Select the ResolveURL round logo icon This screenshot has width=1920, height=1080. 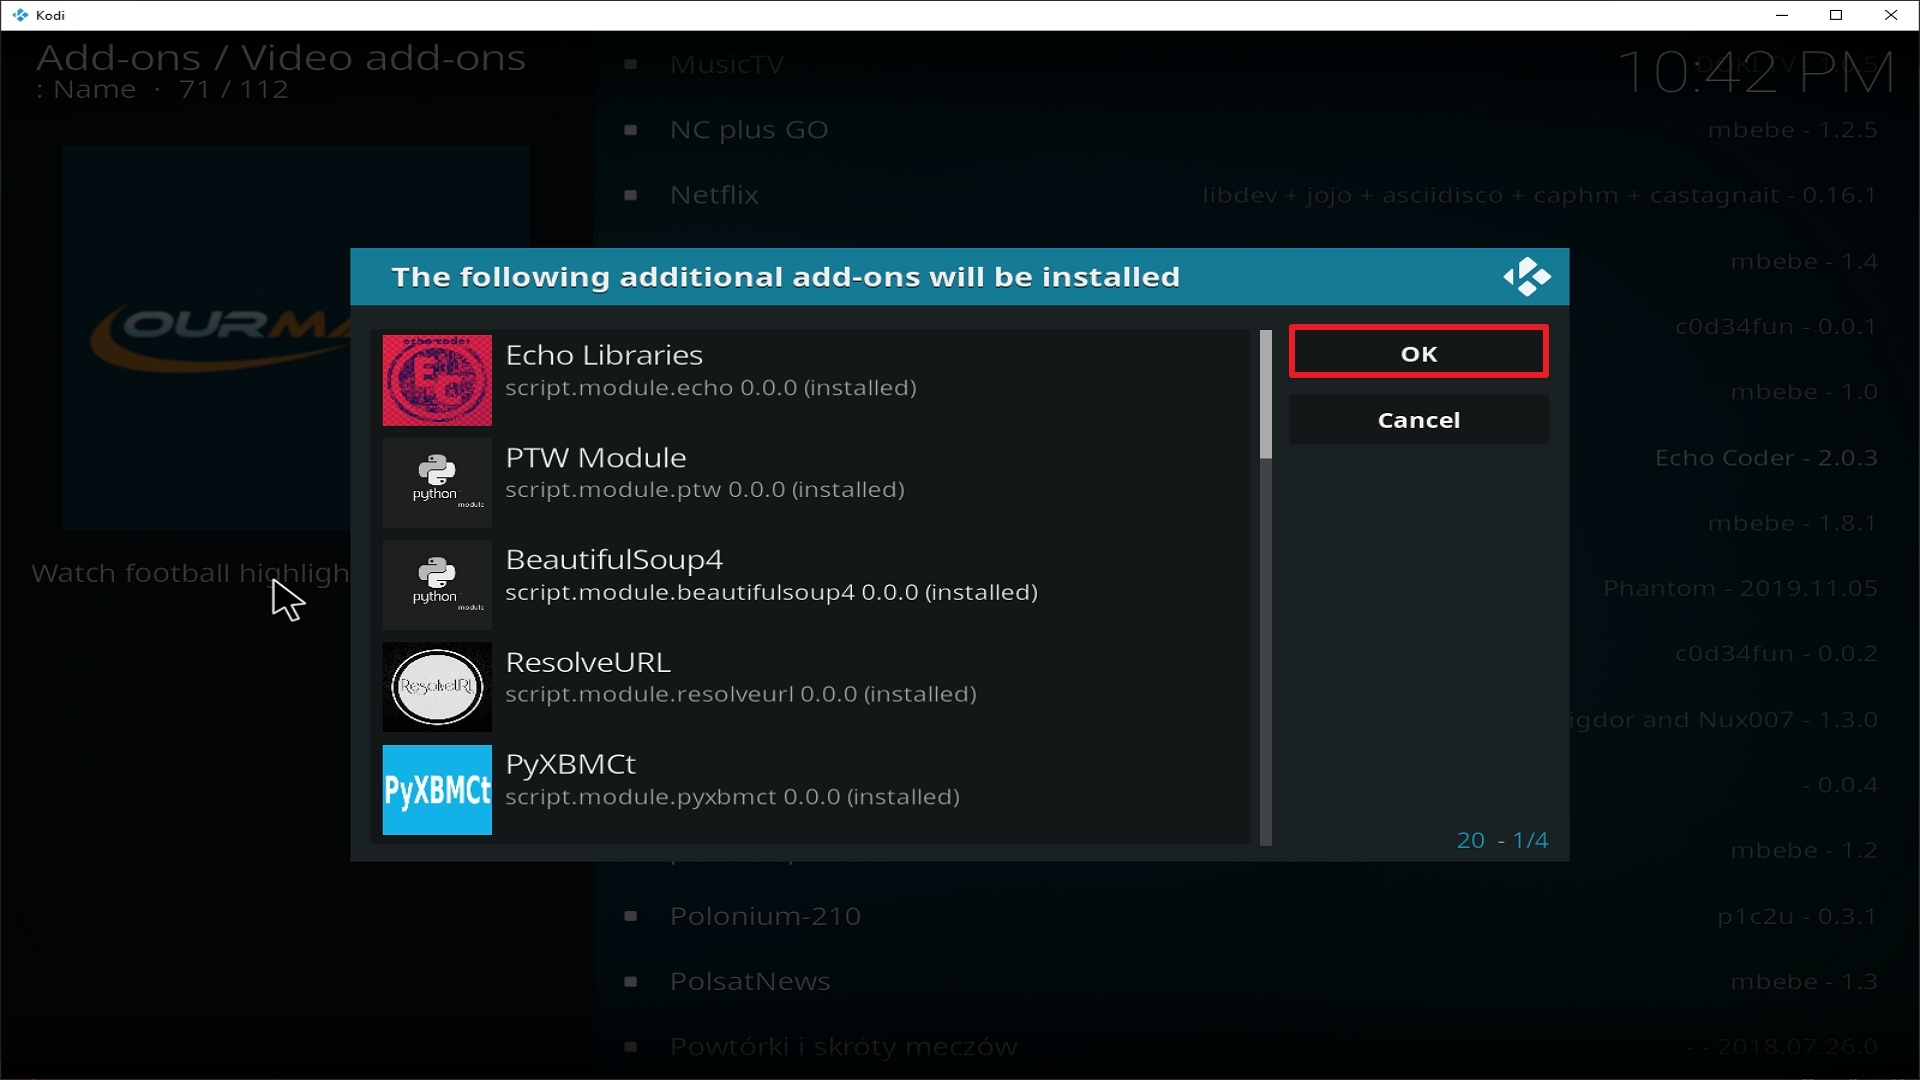pyautogui.click(x=437, y=687)
